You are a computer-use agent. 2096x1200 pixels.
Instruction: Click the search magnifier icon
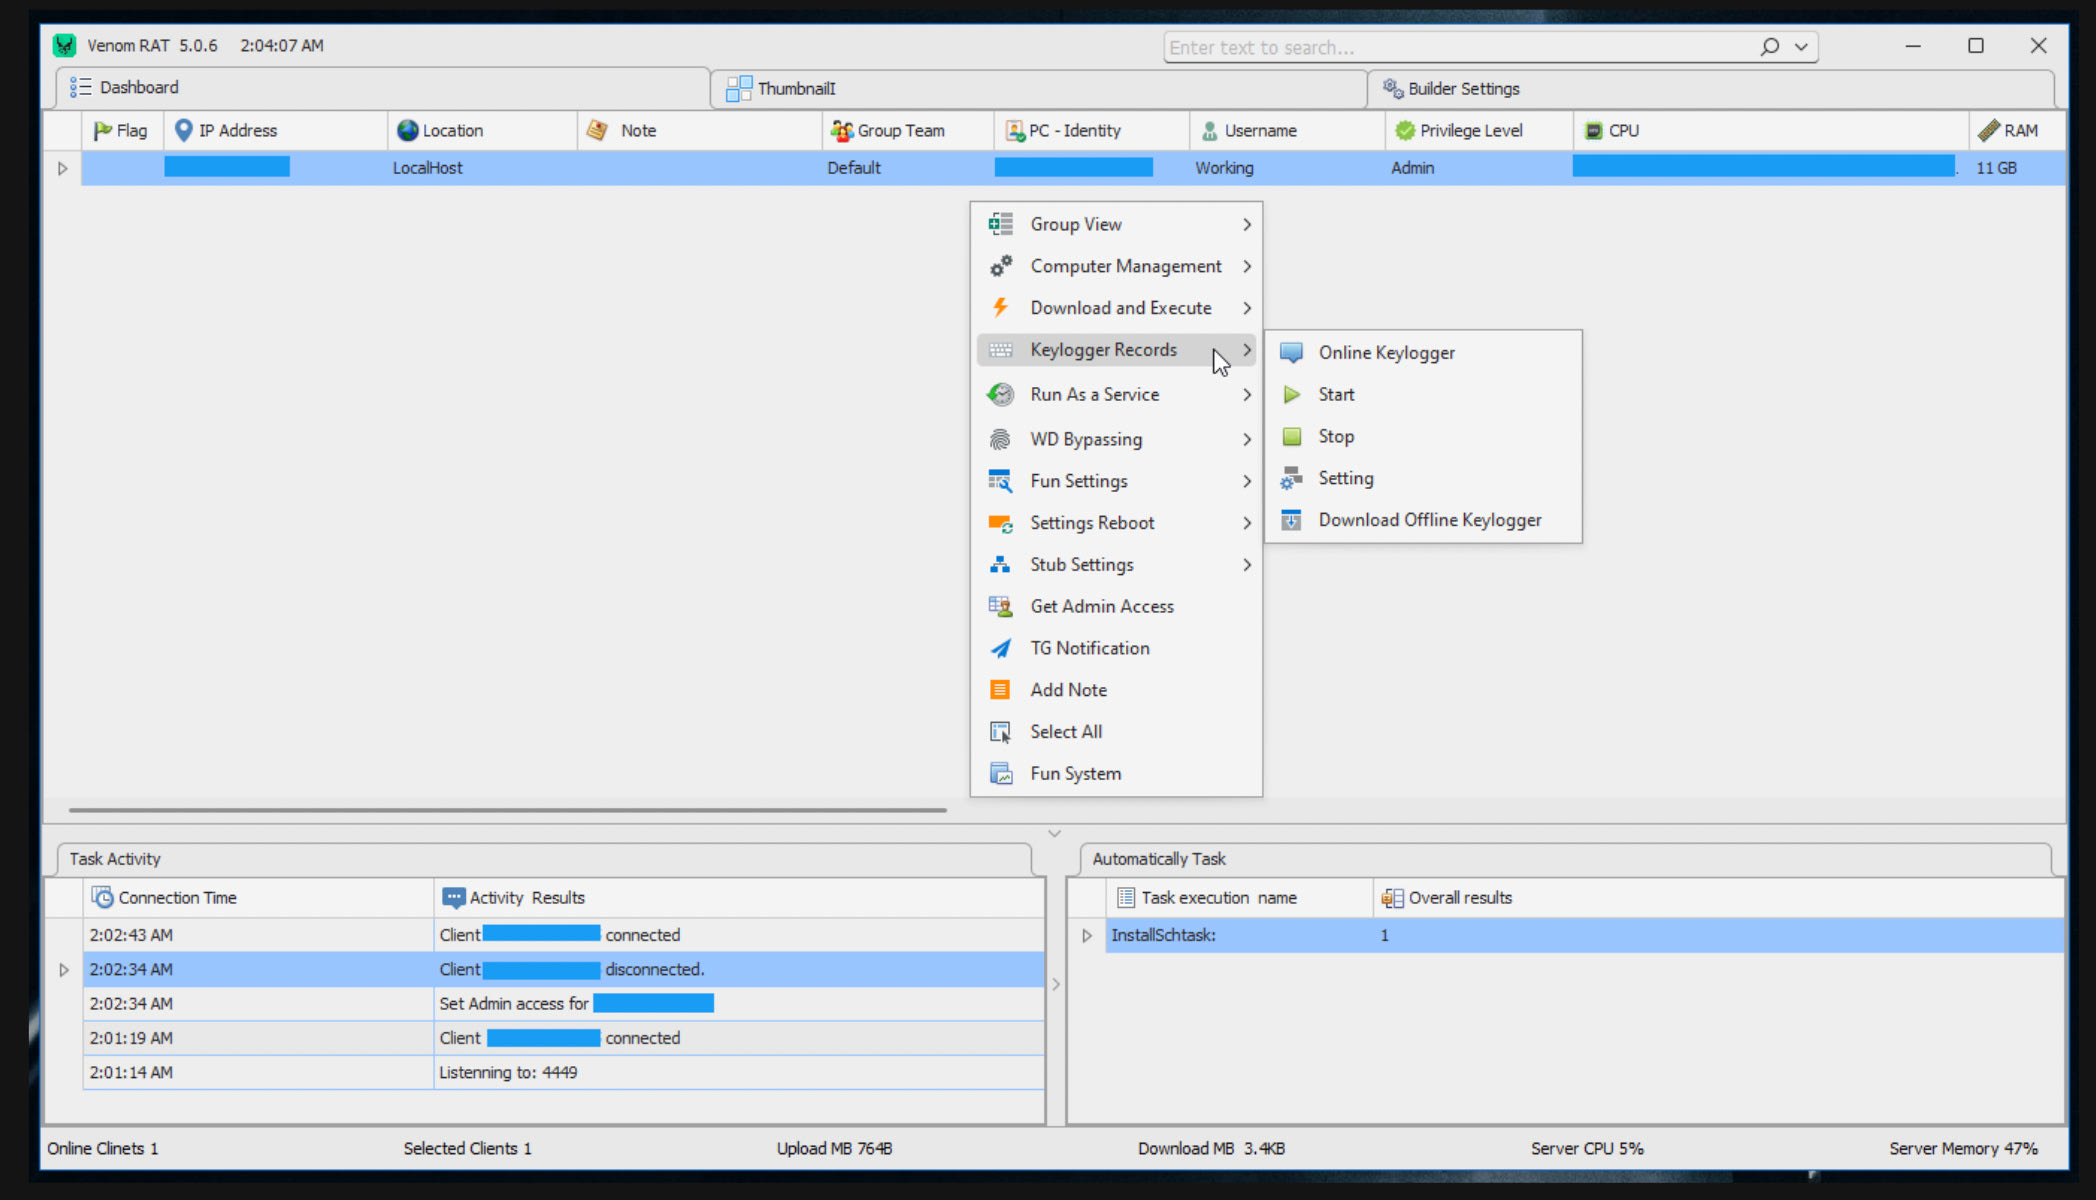(1769, 47)
